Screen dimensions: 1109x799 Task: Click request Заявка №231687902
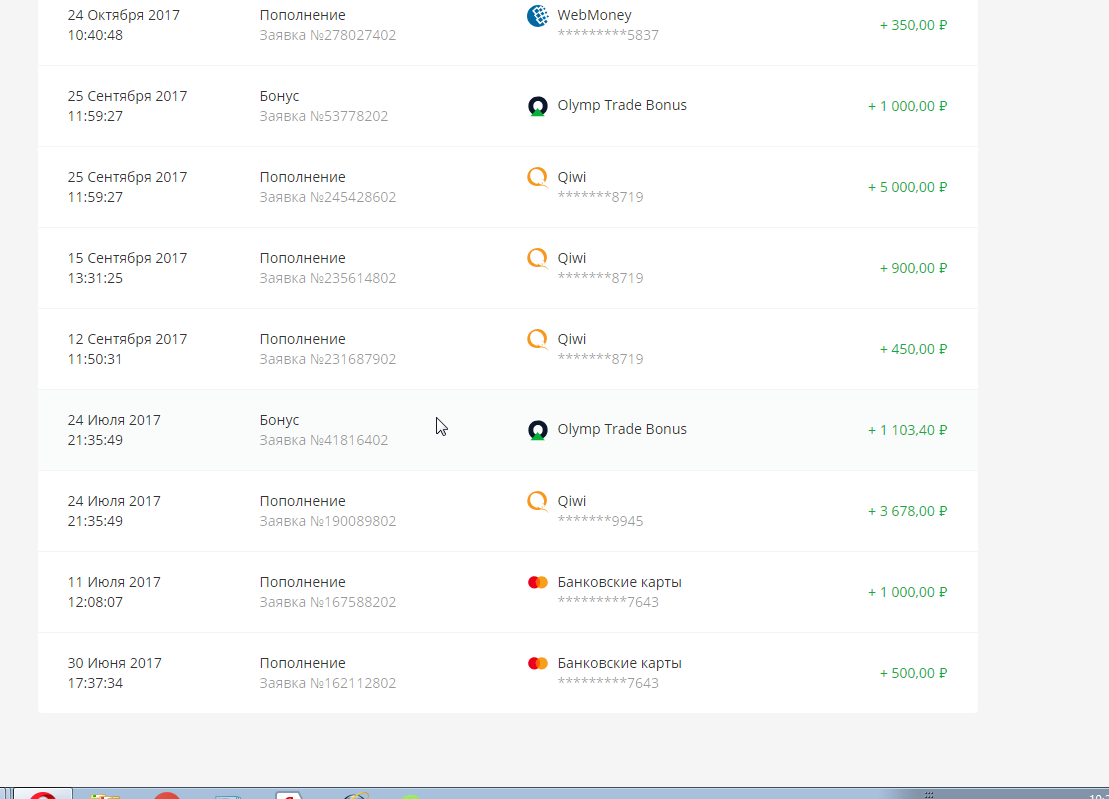[x=327, y=359]
